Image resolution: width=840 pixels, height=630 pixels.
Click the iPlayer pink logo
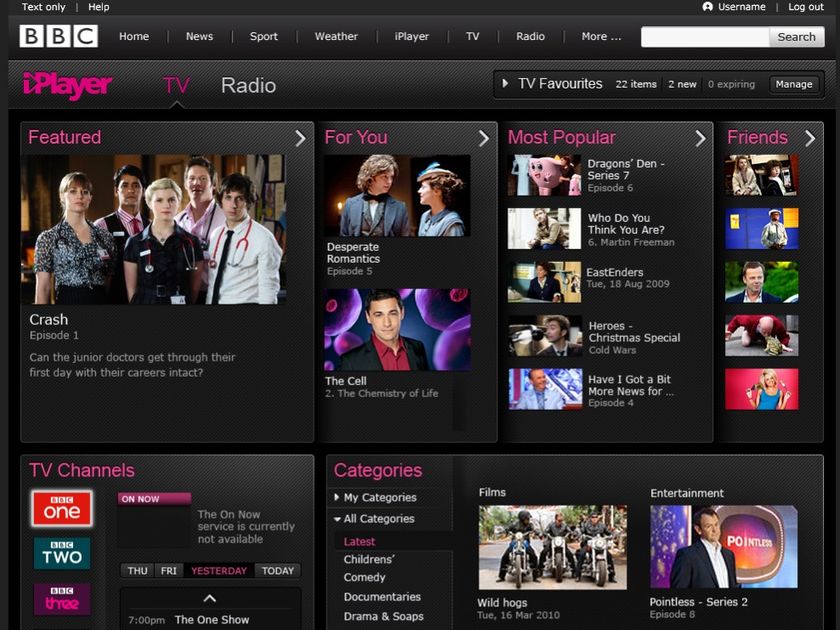point(68,85)
